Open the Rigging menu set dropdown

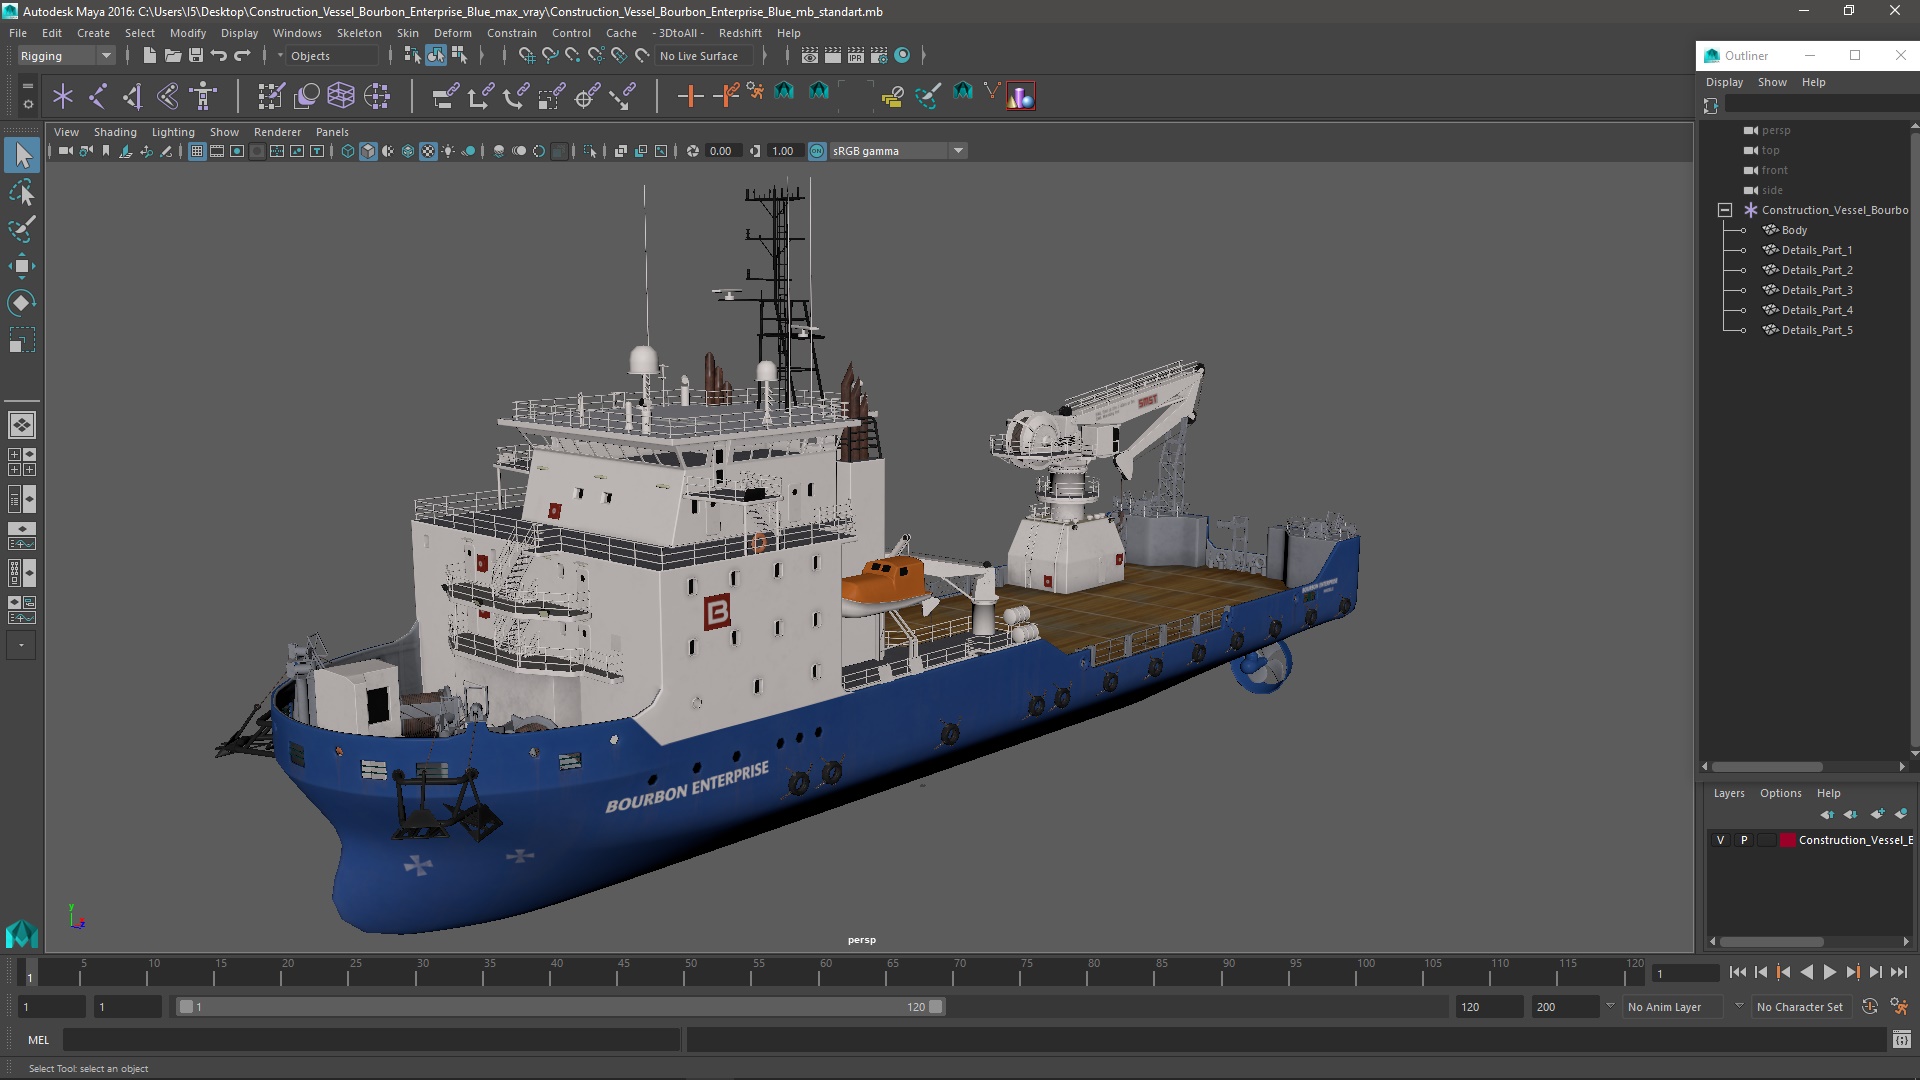tap(66, 56)
